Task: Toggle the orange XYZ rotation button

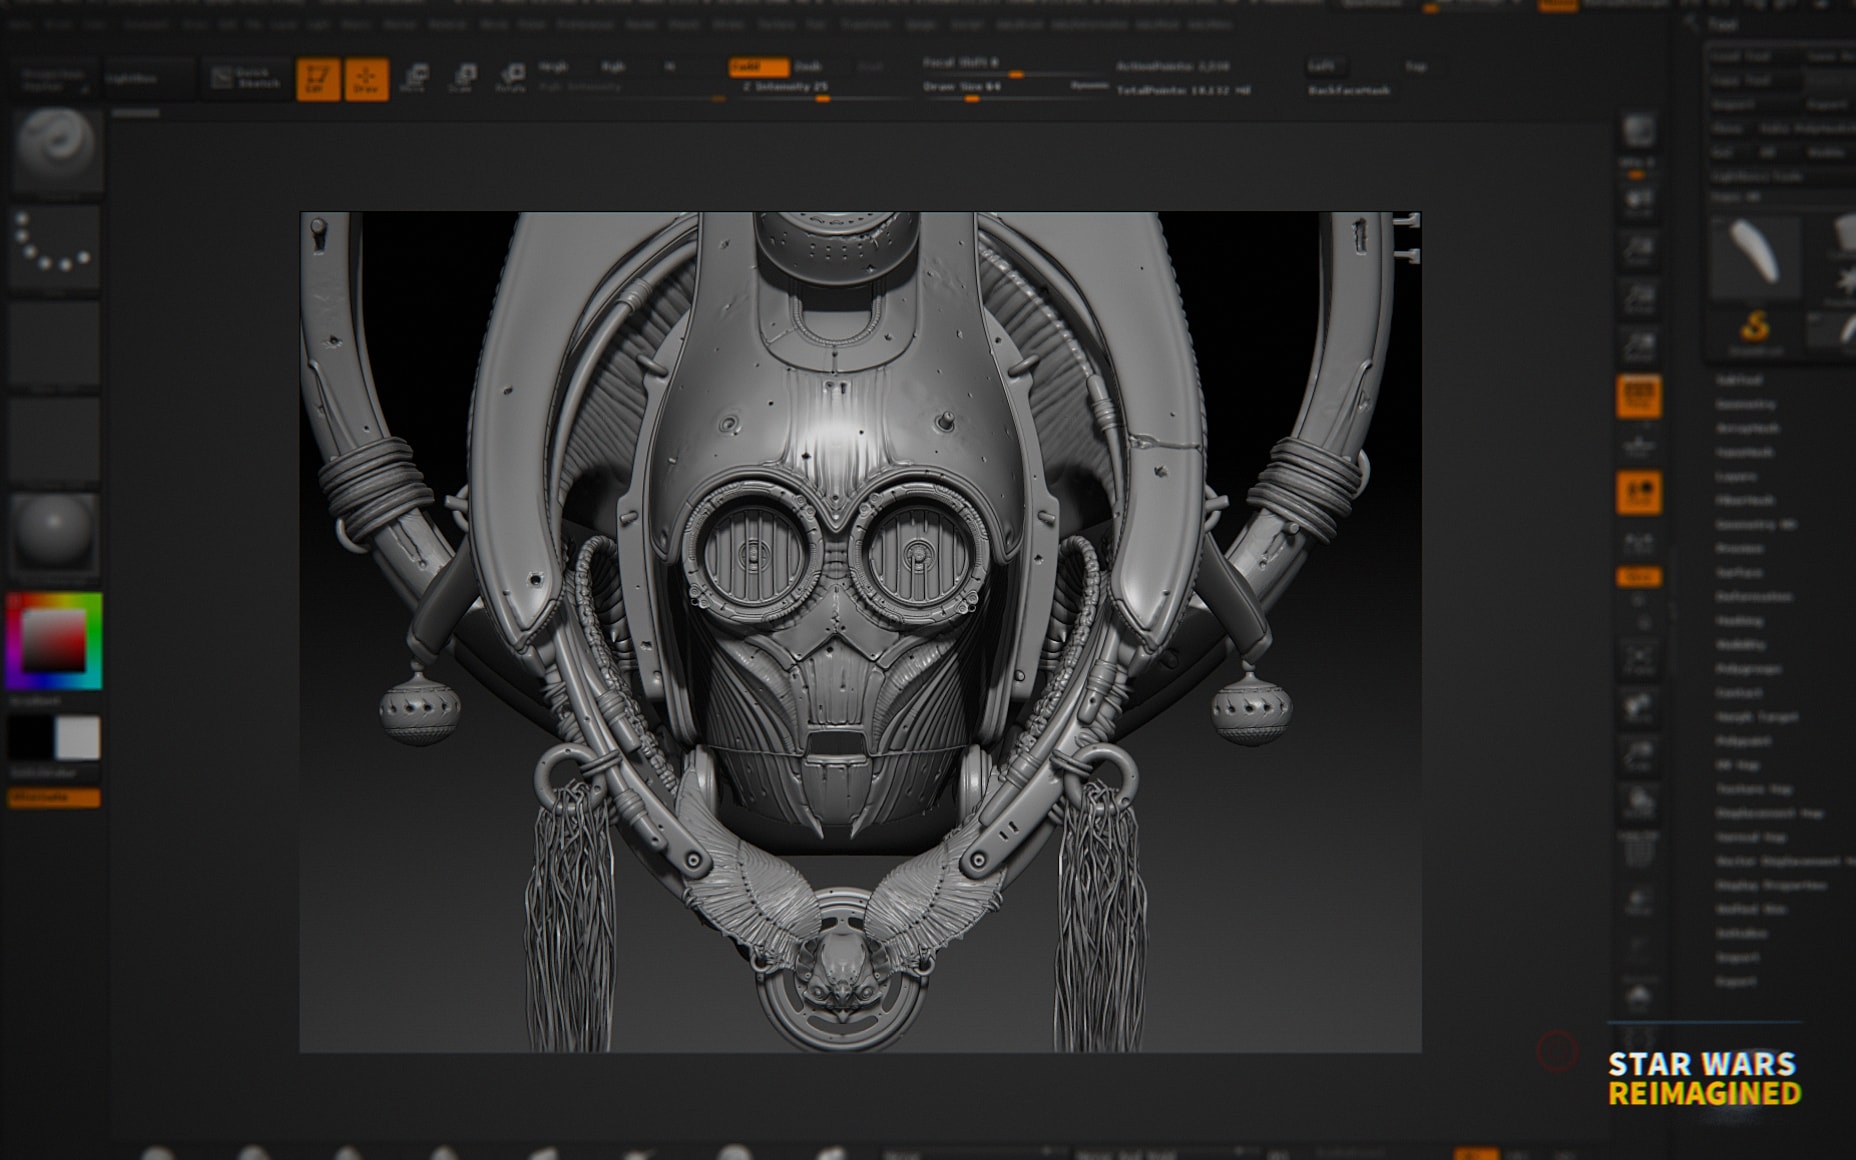Action: pos(1638,577)
